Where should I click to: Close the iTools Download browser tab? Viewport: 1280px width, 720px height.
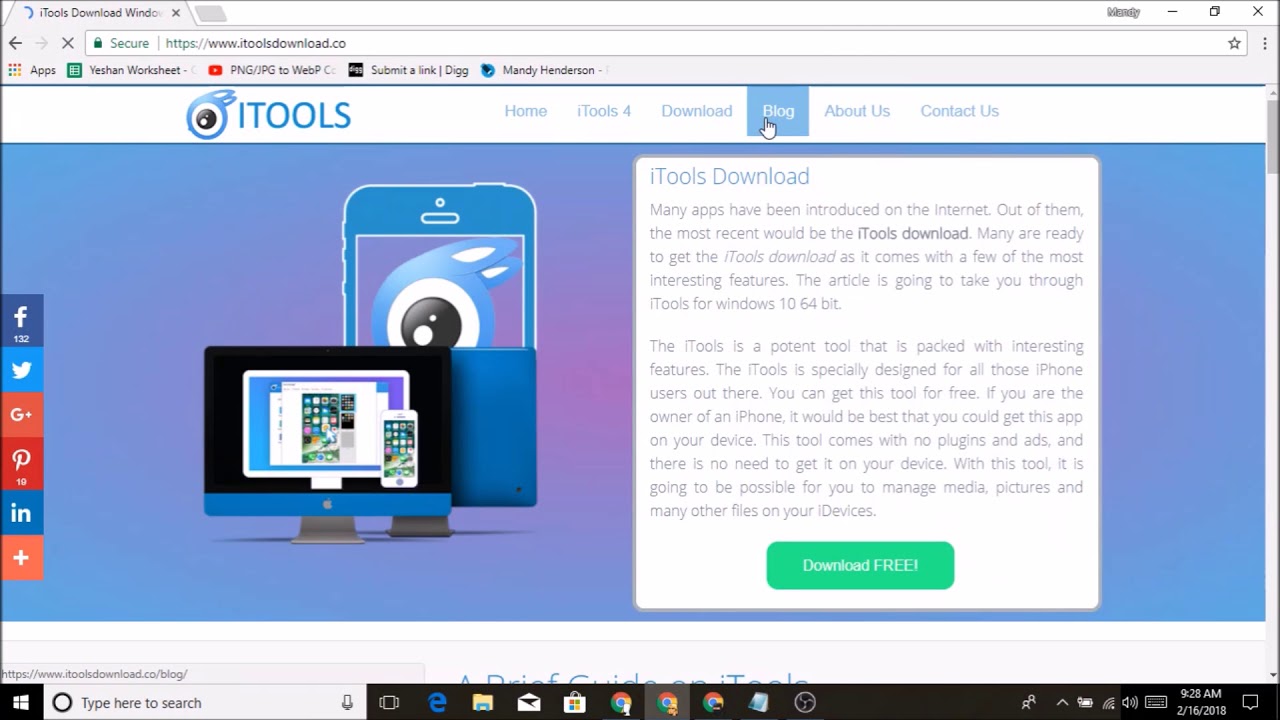coord(176,13)
